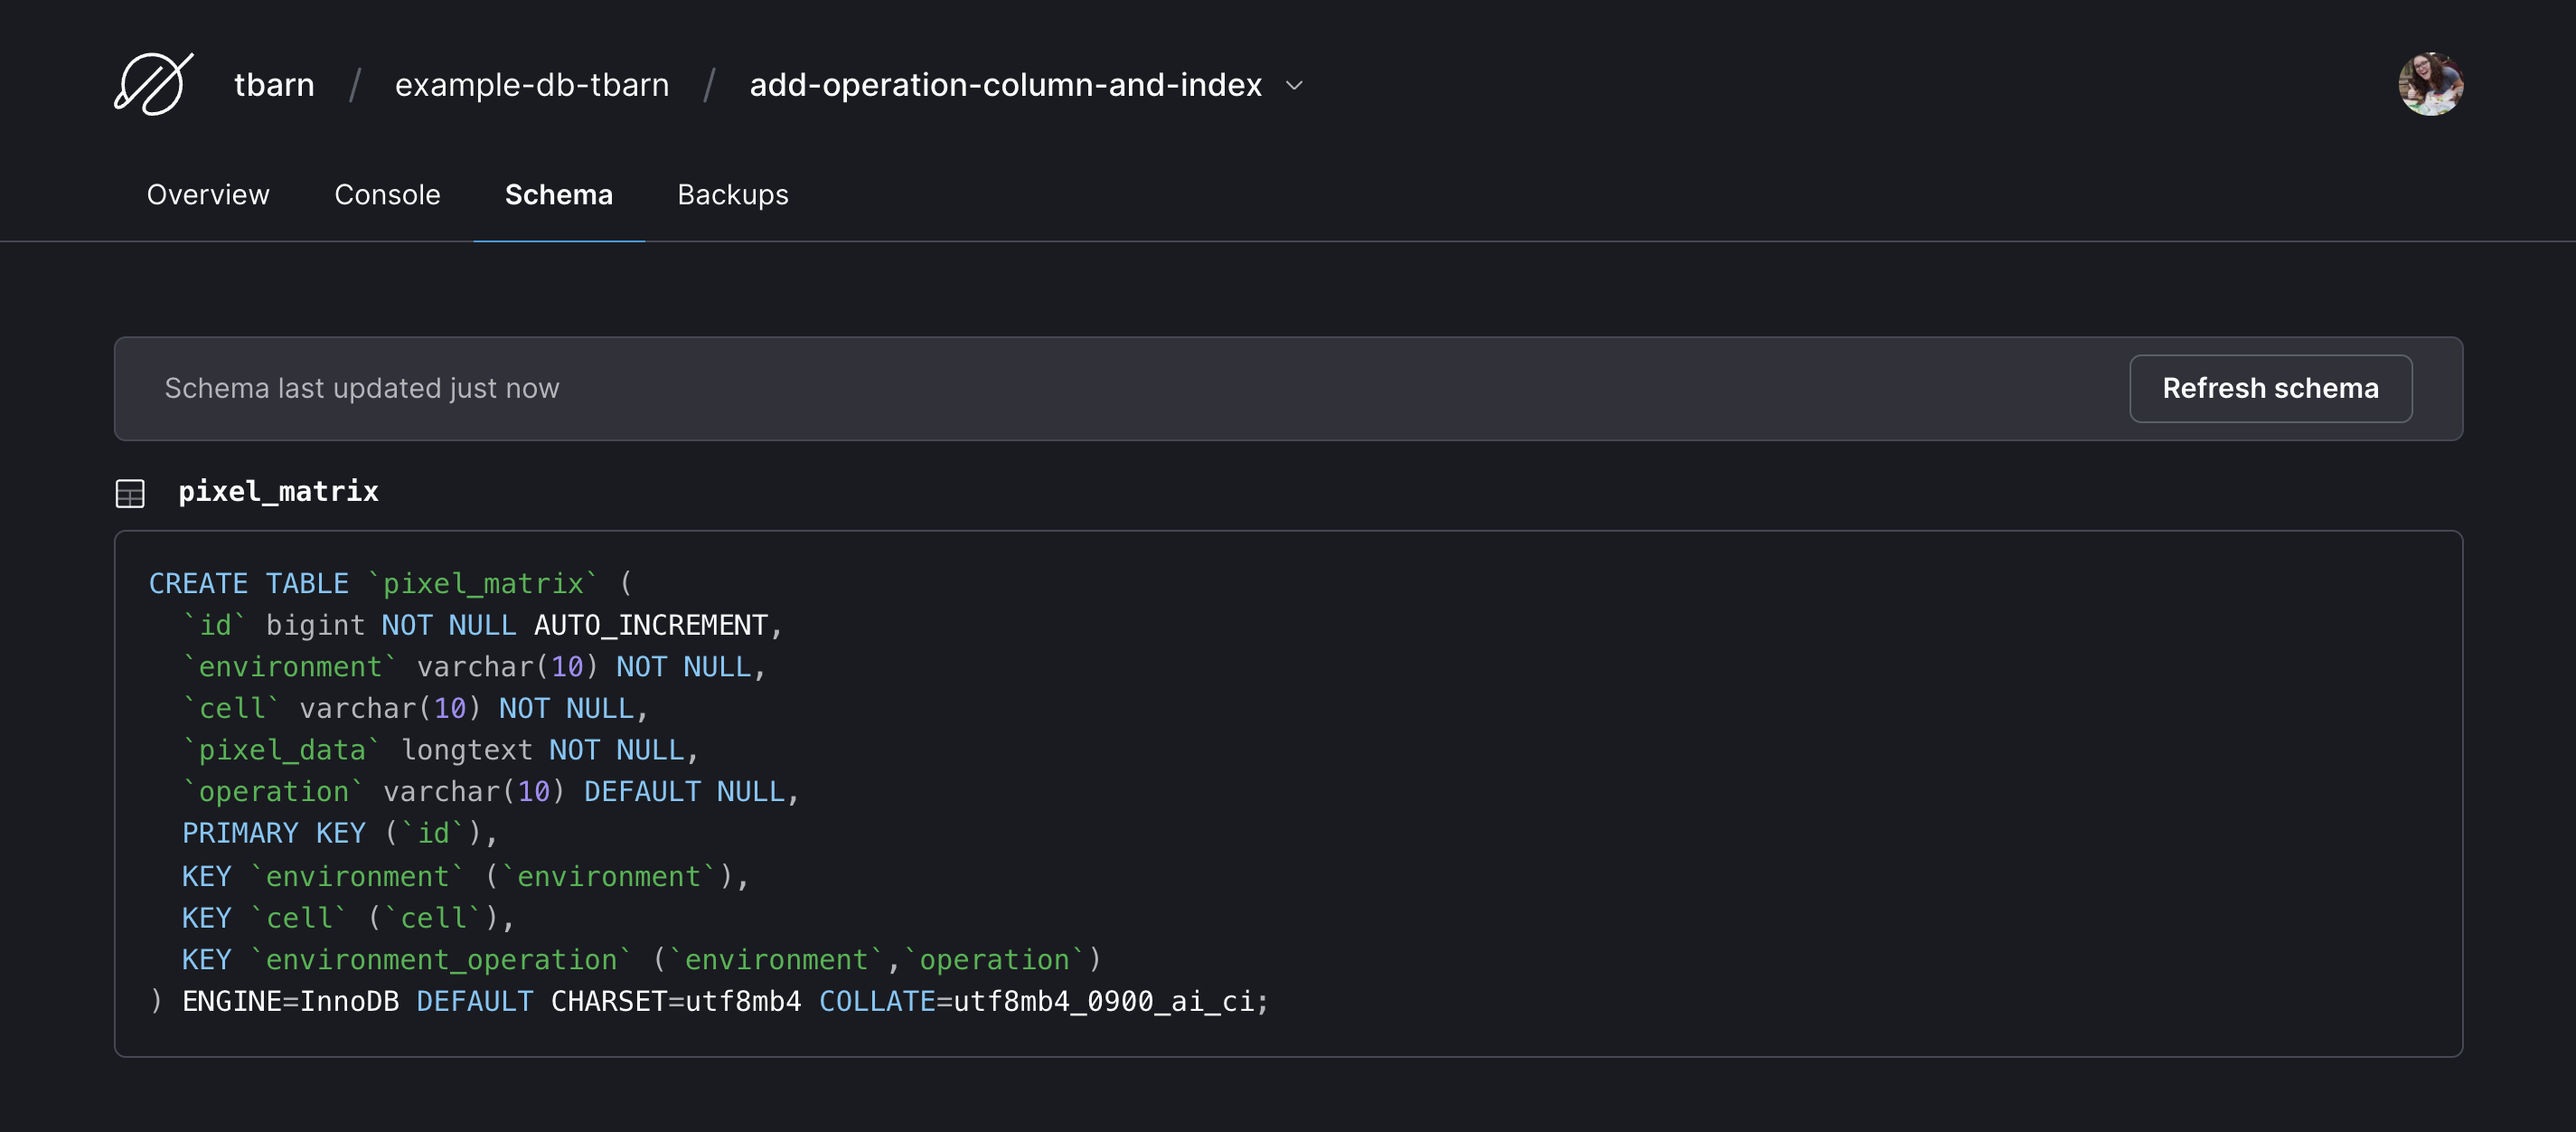2576x1132 pixels.
Task: Select the schema last updated message
Action: [362, 388]
